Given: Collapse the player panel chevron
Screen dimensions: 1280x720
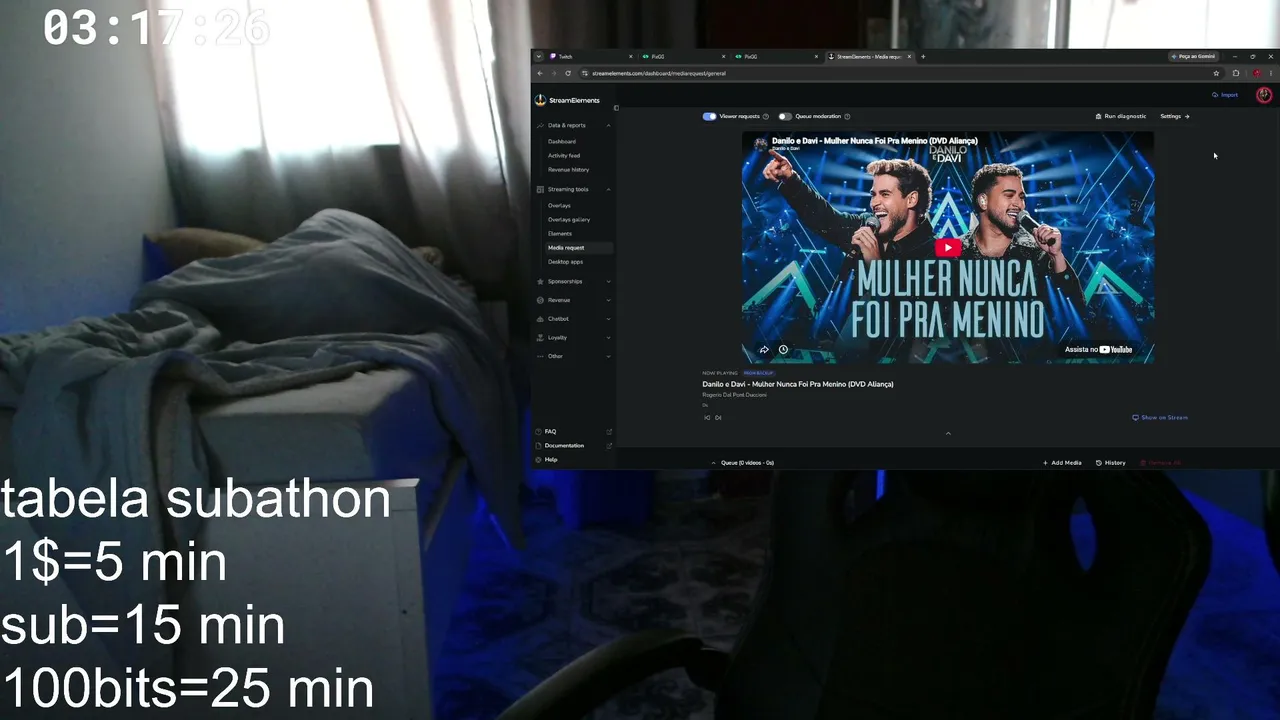Looking at the screenshot, I should pyautogui.click(x=948, y=433).
